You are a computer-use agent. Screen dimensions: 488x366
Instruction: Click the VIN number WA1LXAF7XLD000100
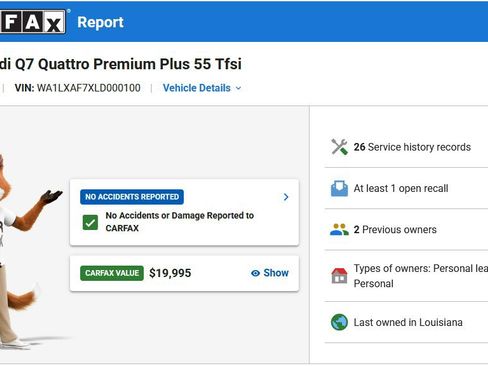pos(88,88)
